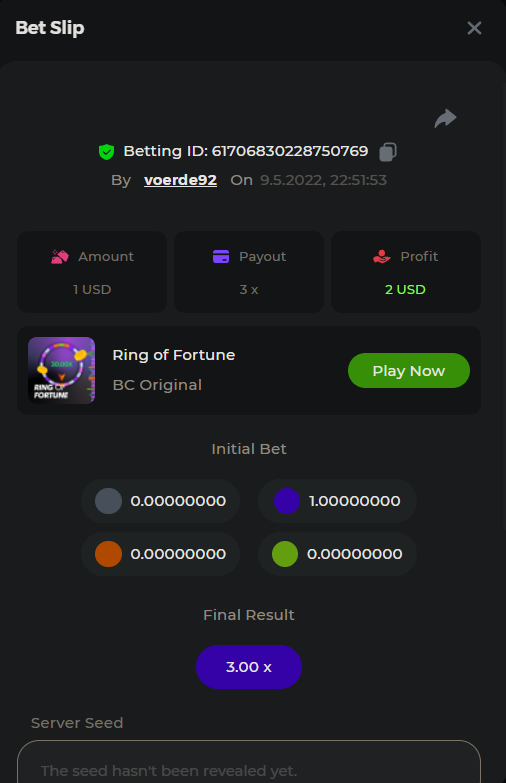Click the Ring of Fortune title
The image size is (506, 783).
click(x=174, y=355)
